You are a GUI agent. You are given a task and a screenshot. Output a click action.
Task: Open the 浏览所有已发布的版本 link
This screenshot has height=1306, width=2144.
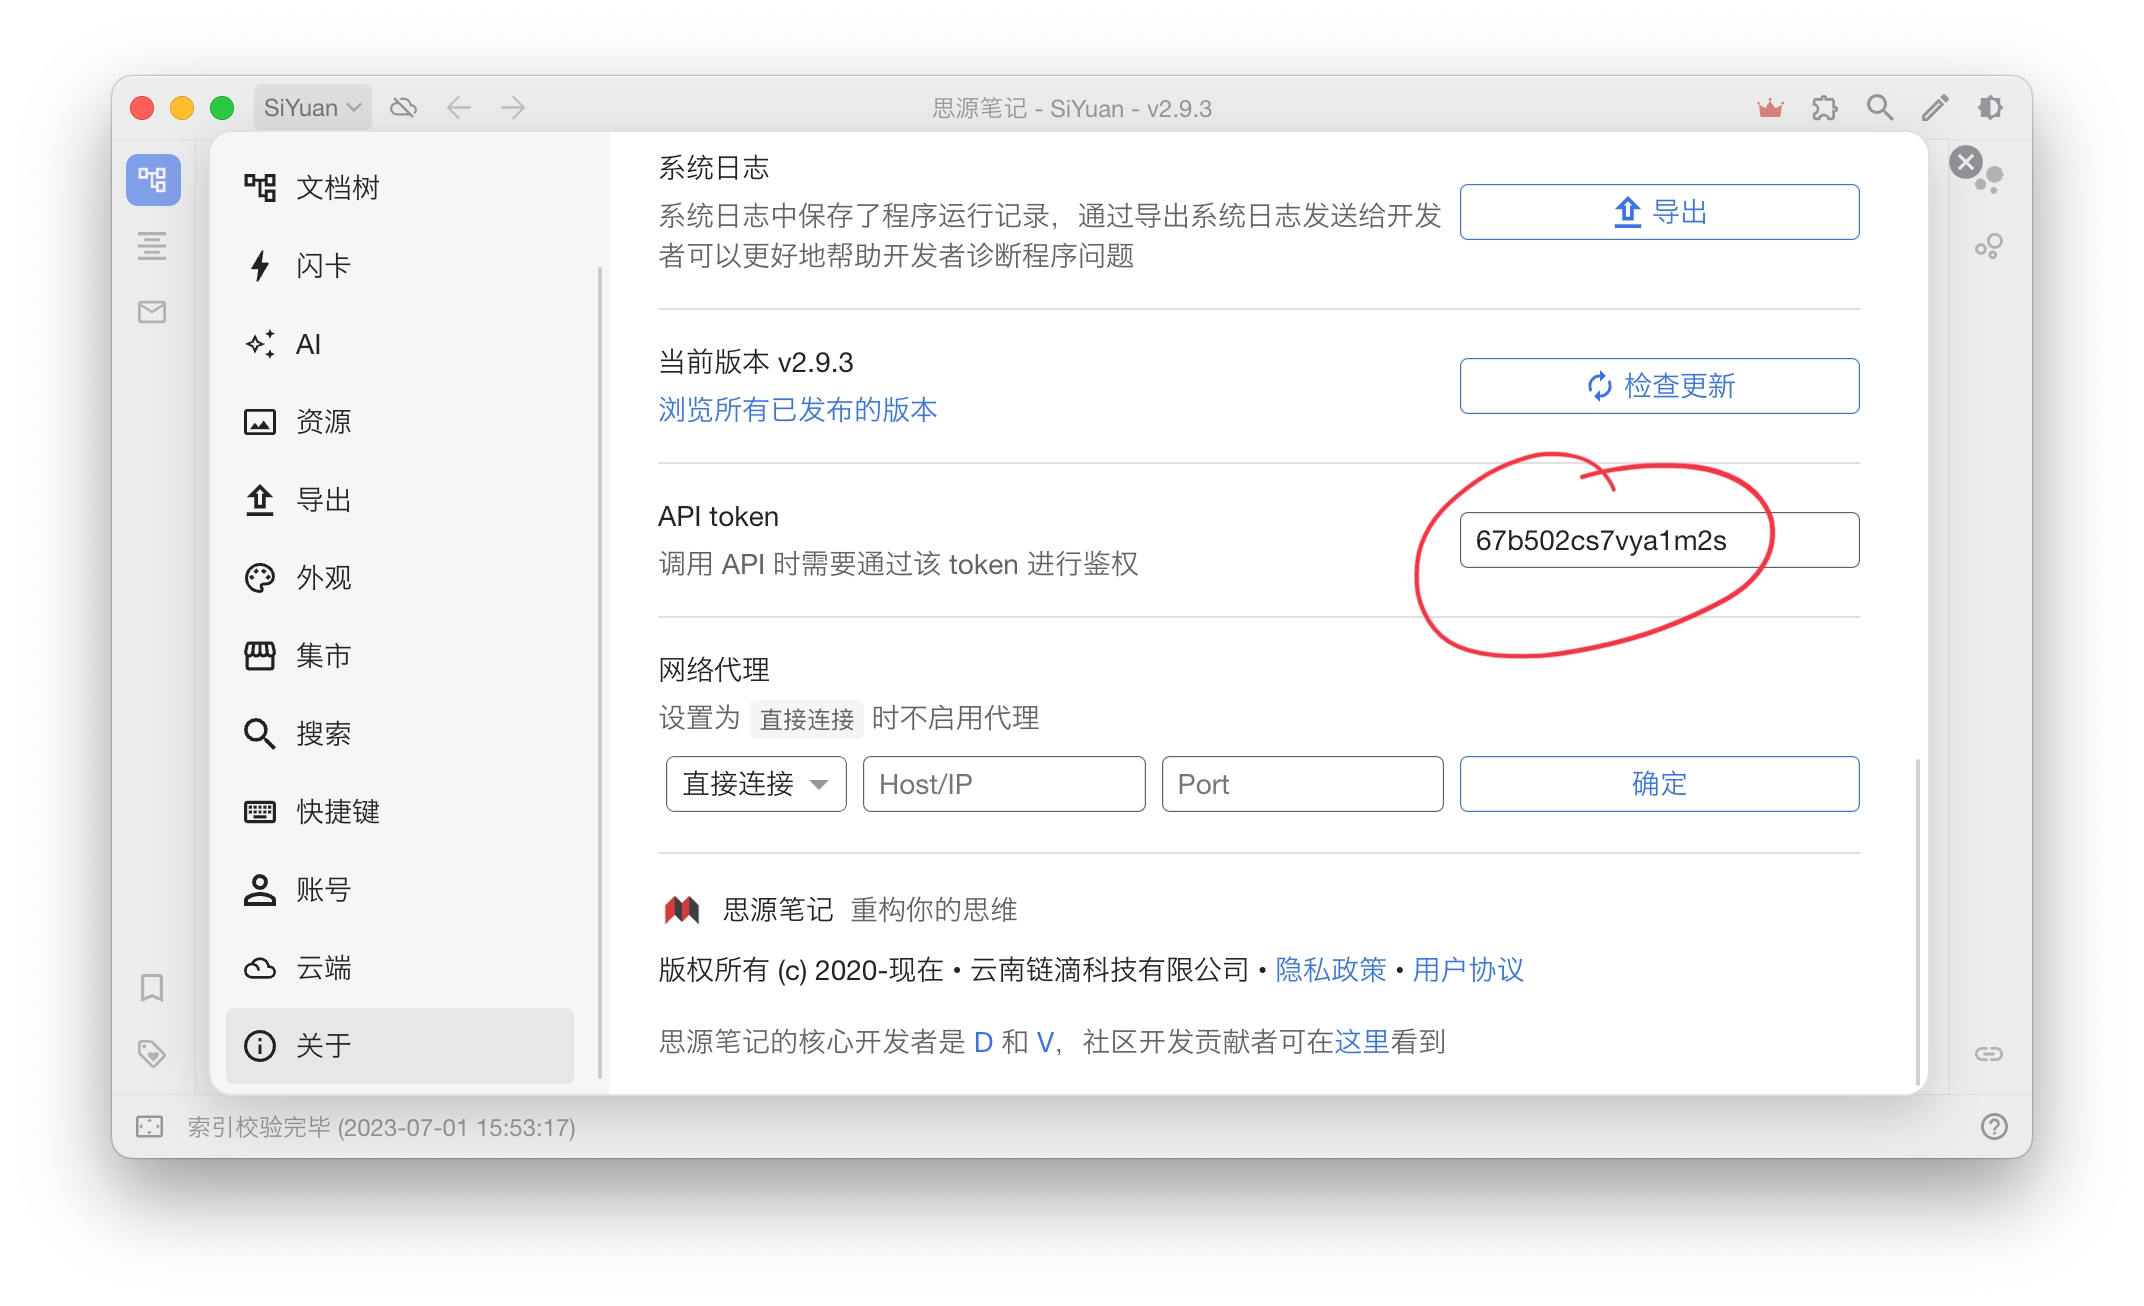point(797,410)
